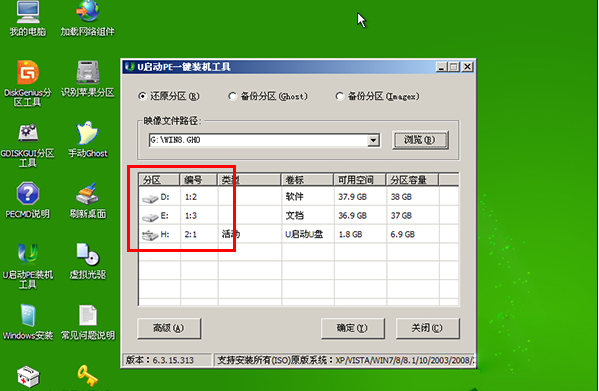
Task: Sort by 可用空间 column header
Action: pos(359,180)
